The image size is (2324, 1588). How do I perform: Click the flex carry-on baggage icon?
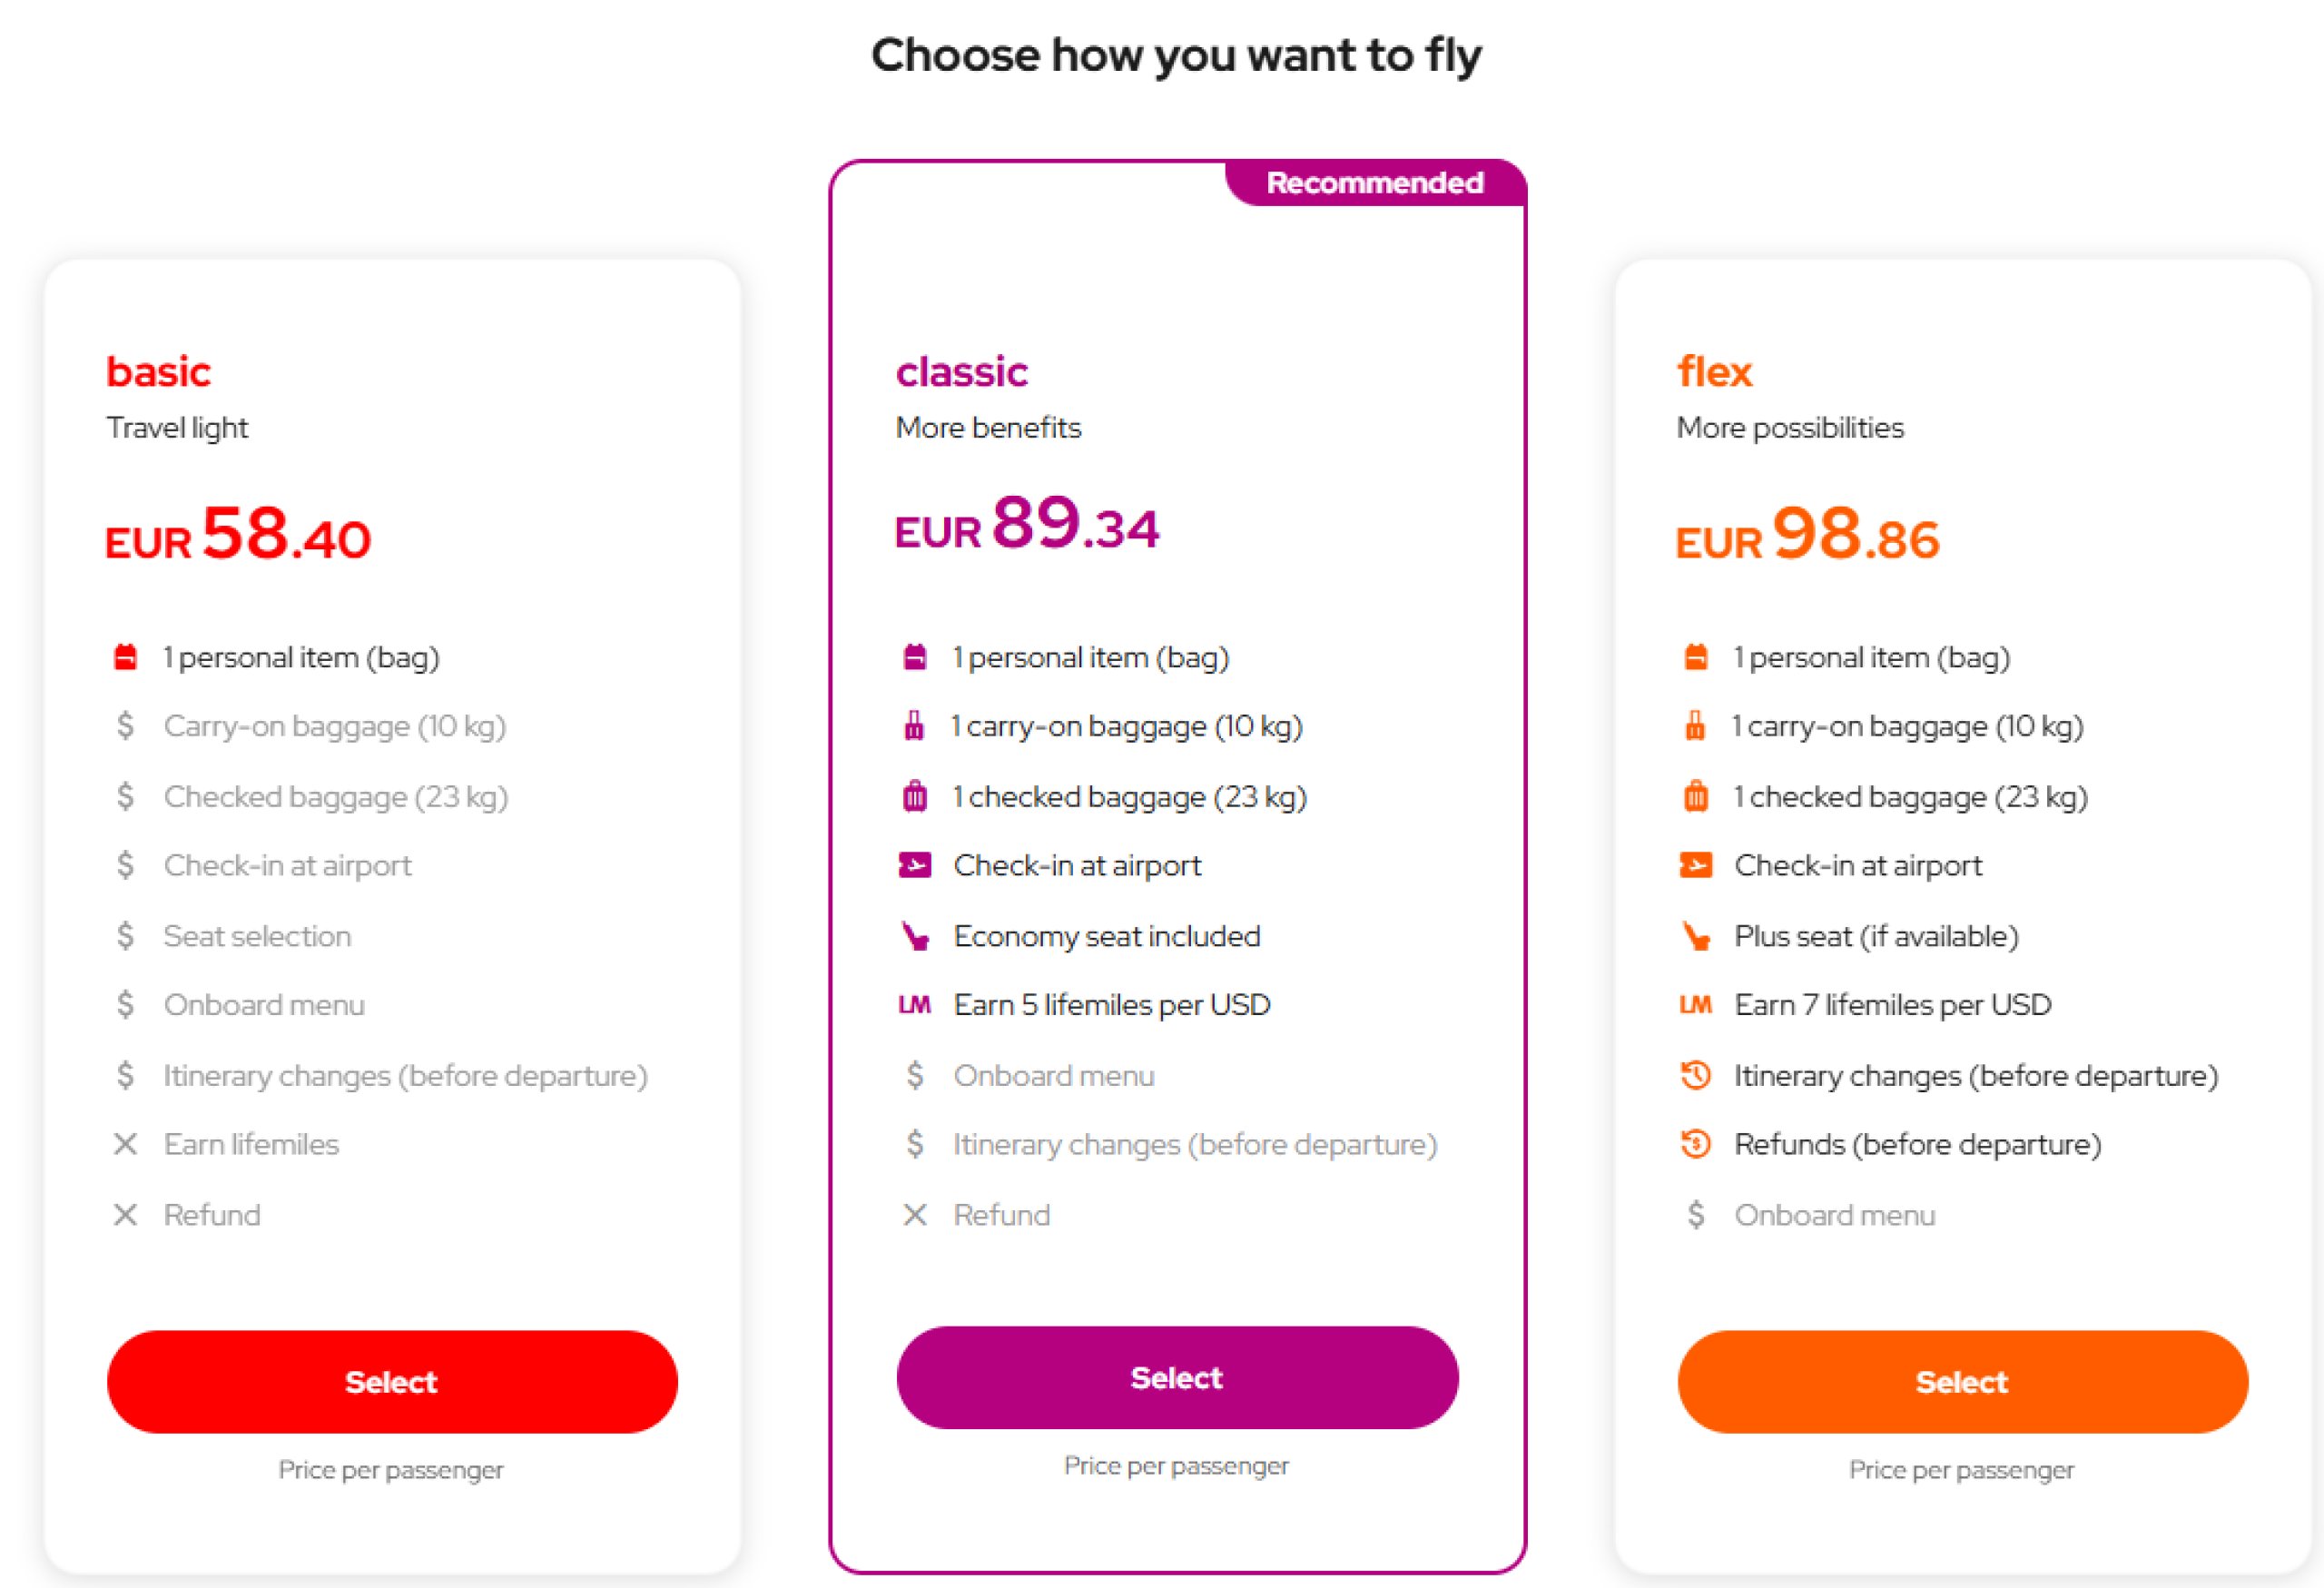pos(1695,725)
